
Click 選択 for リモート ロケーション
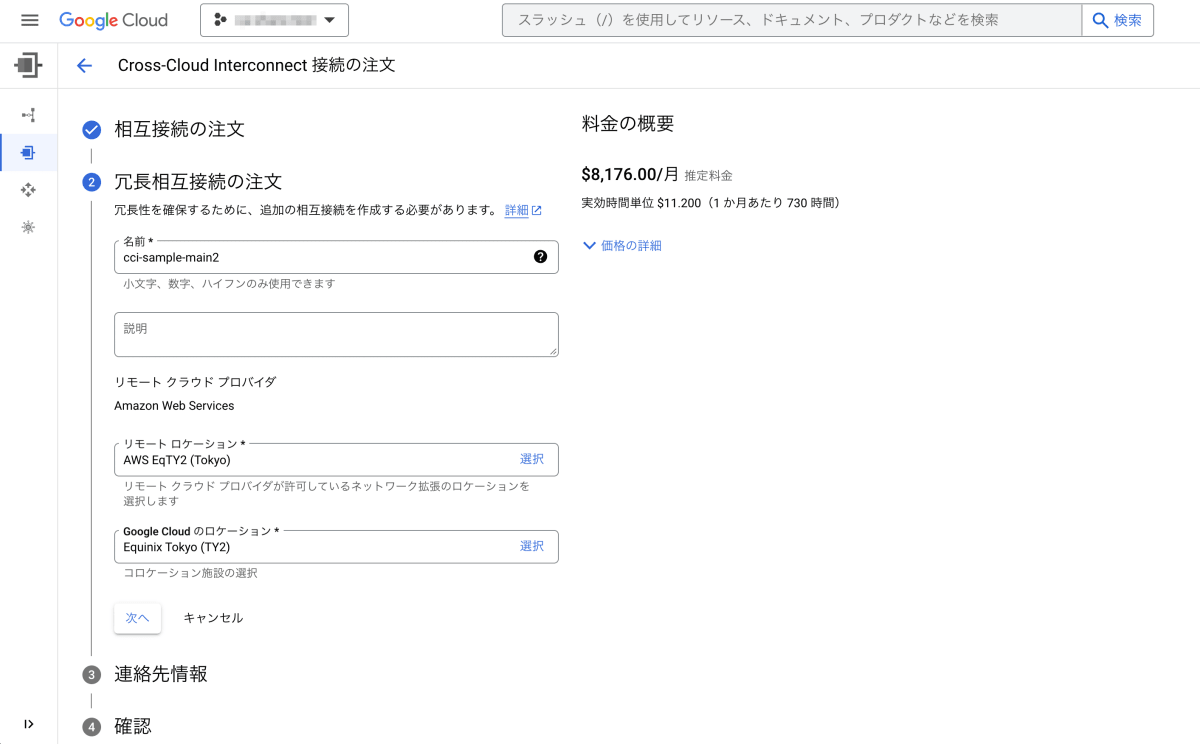pyautogui.click(x=532, y=460)
